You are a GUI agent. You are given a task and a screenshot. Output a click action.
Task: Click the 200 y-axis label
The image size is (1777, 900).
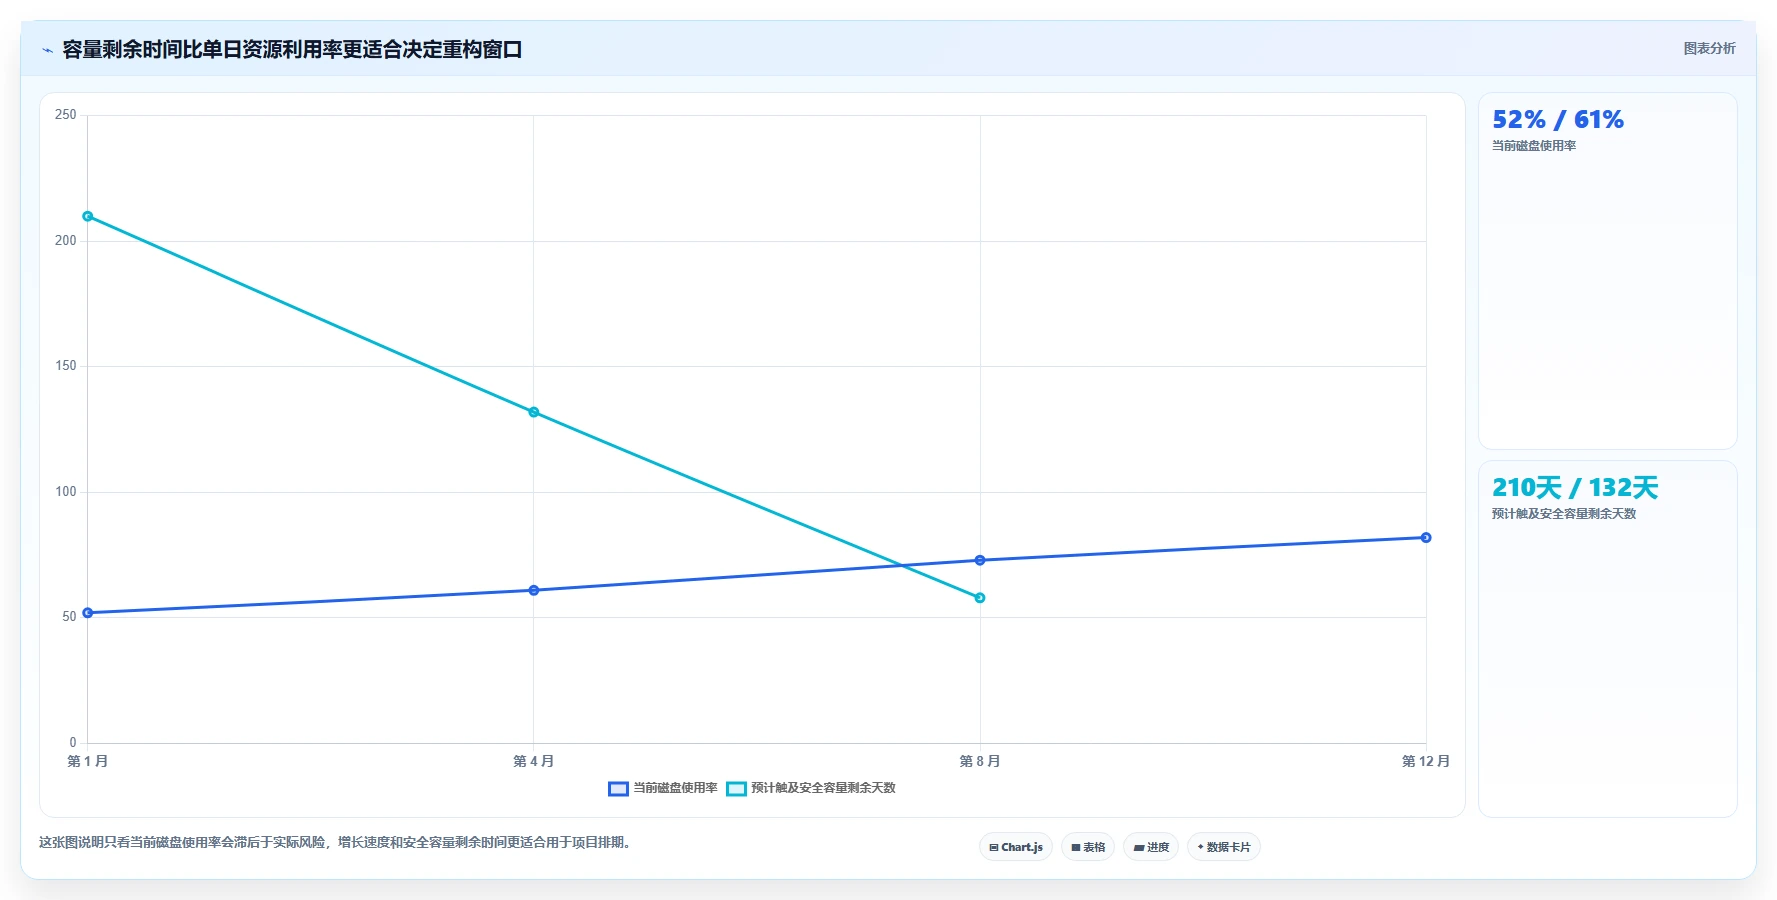(x=66, y=241)
